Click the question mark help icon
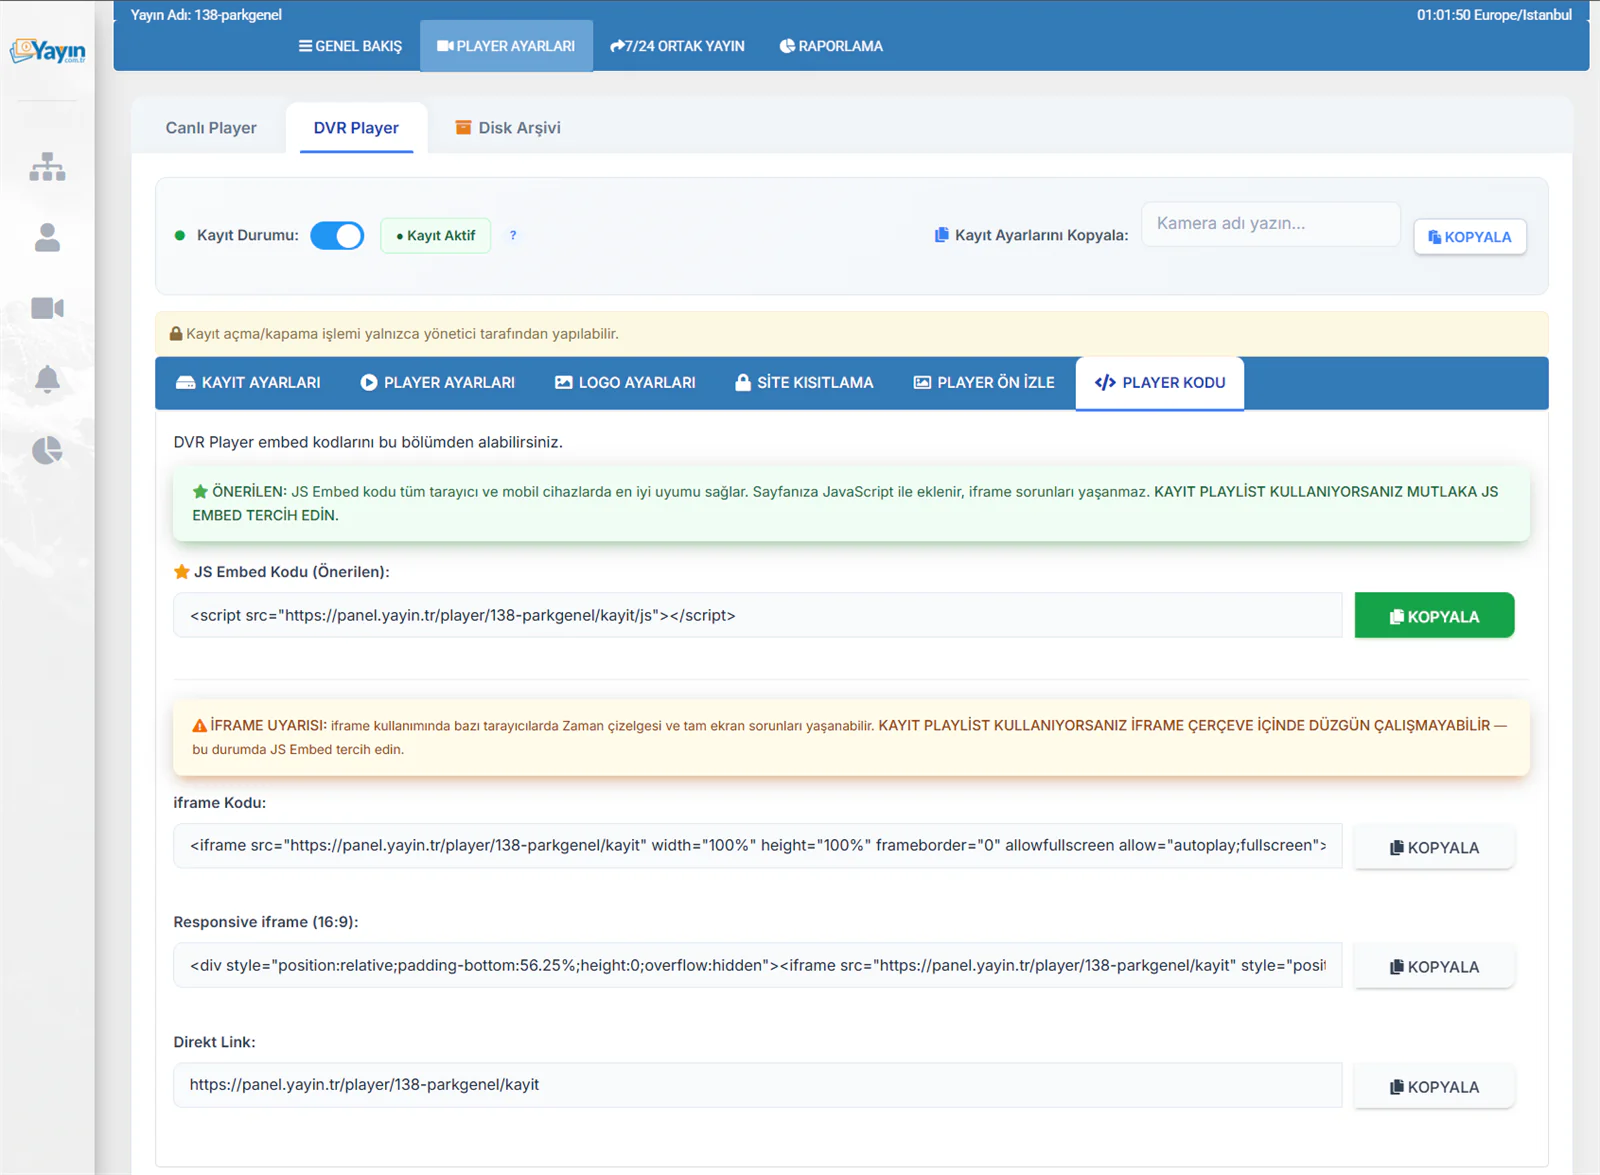This screenshot has width=1600, height=1175. [x=513, y=235]
